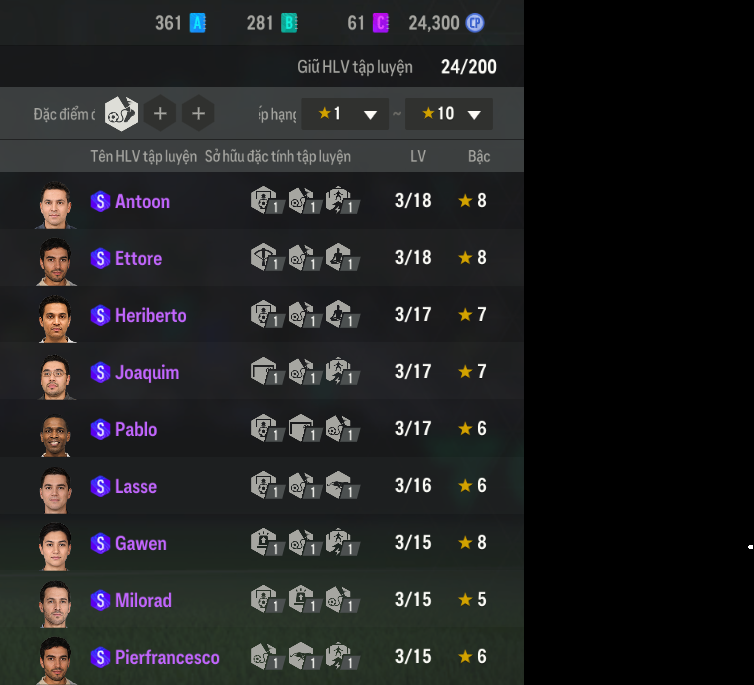Open the minimum star rank dropdown
This screenshot has width=754, height=685.
tap(345, 114)
